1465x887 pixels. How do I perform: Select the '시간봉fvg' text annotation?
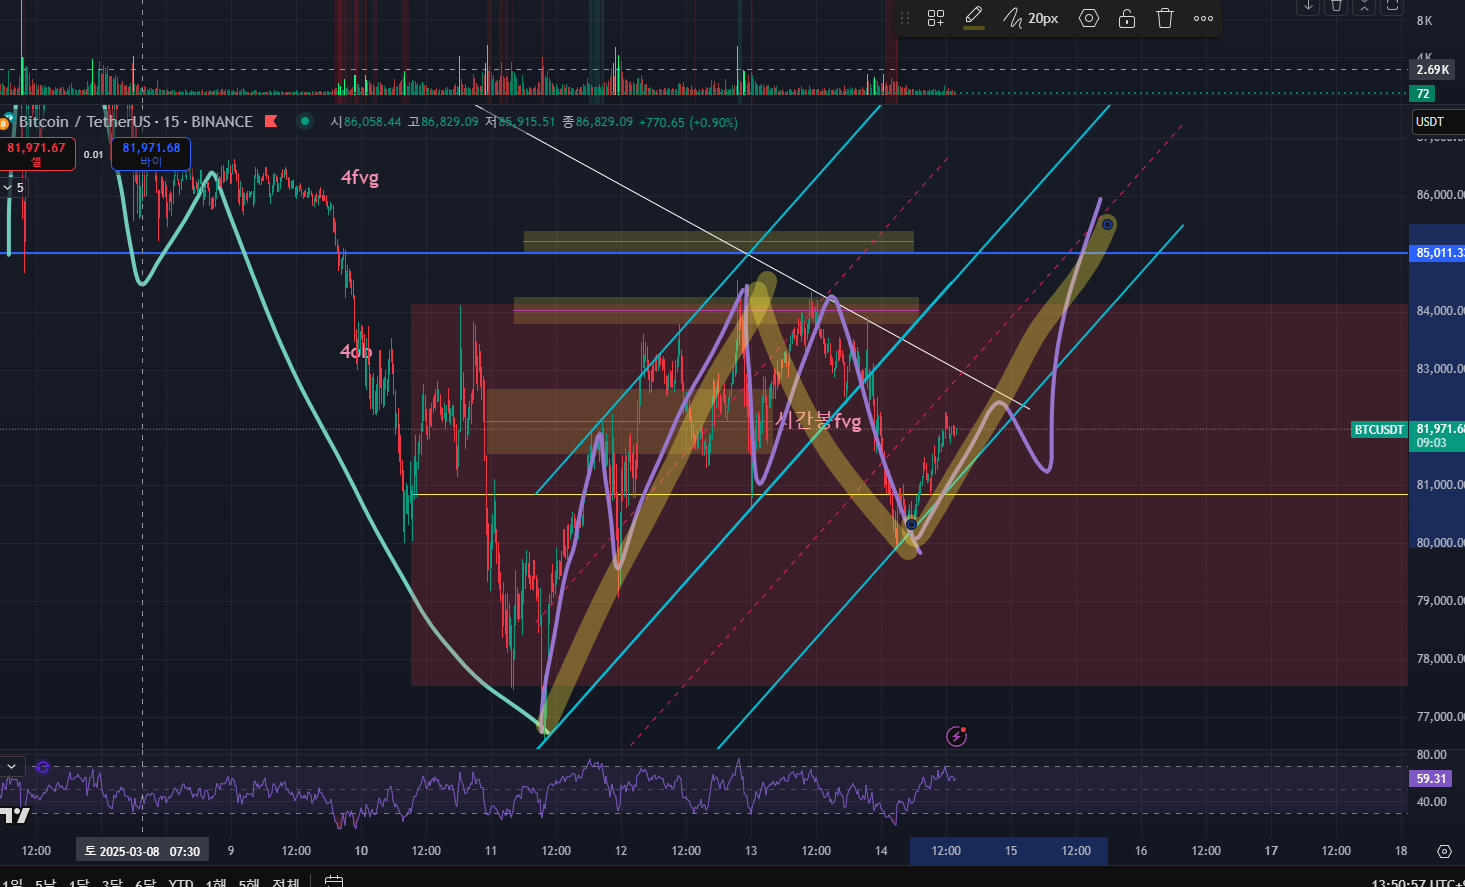pos(819,420)
